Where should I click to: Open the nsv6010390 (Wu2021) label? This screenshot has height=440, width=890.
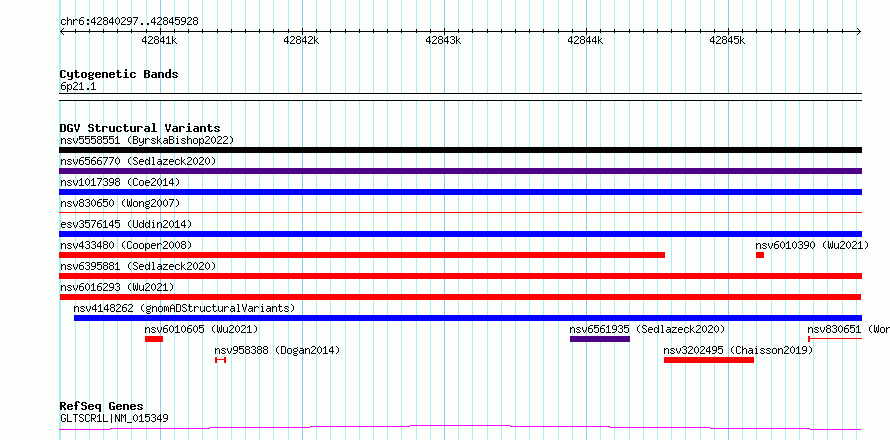(x=812, y=245)
